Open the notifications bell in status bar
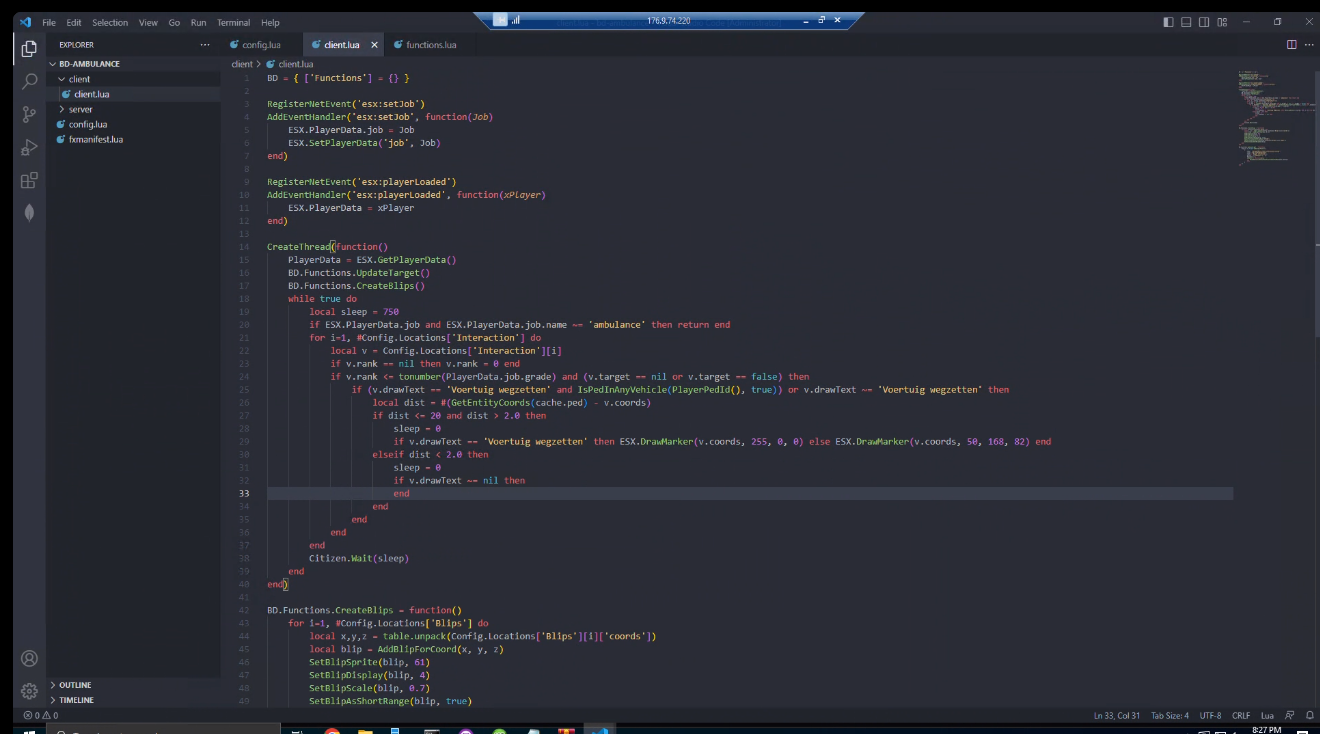 tap(1308, 715)
